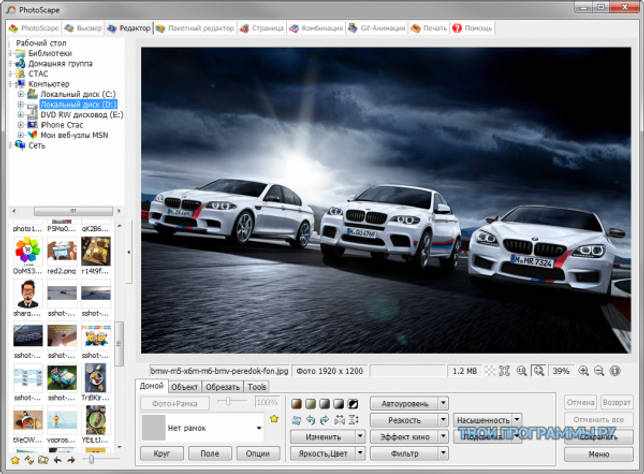
Task: Open the Страница tab
Action: pyautogui.click(x=262, y=28)
